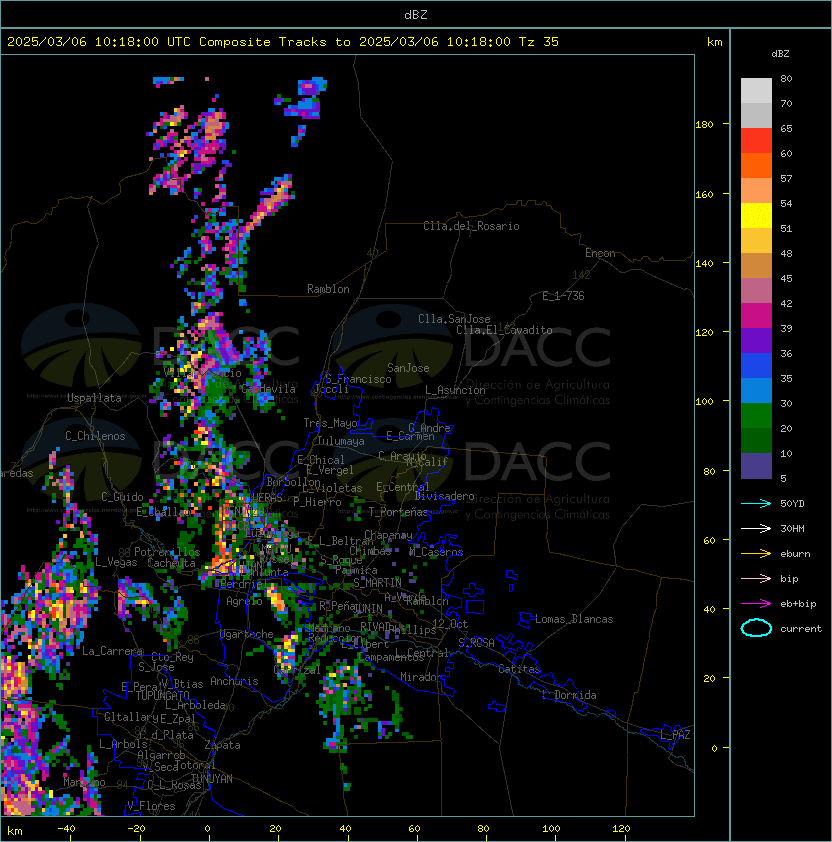Select the bright yellow swatch between 54 and 51
Screen dimensions: 832x842
pyautogui.click(x=756, y=216)
